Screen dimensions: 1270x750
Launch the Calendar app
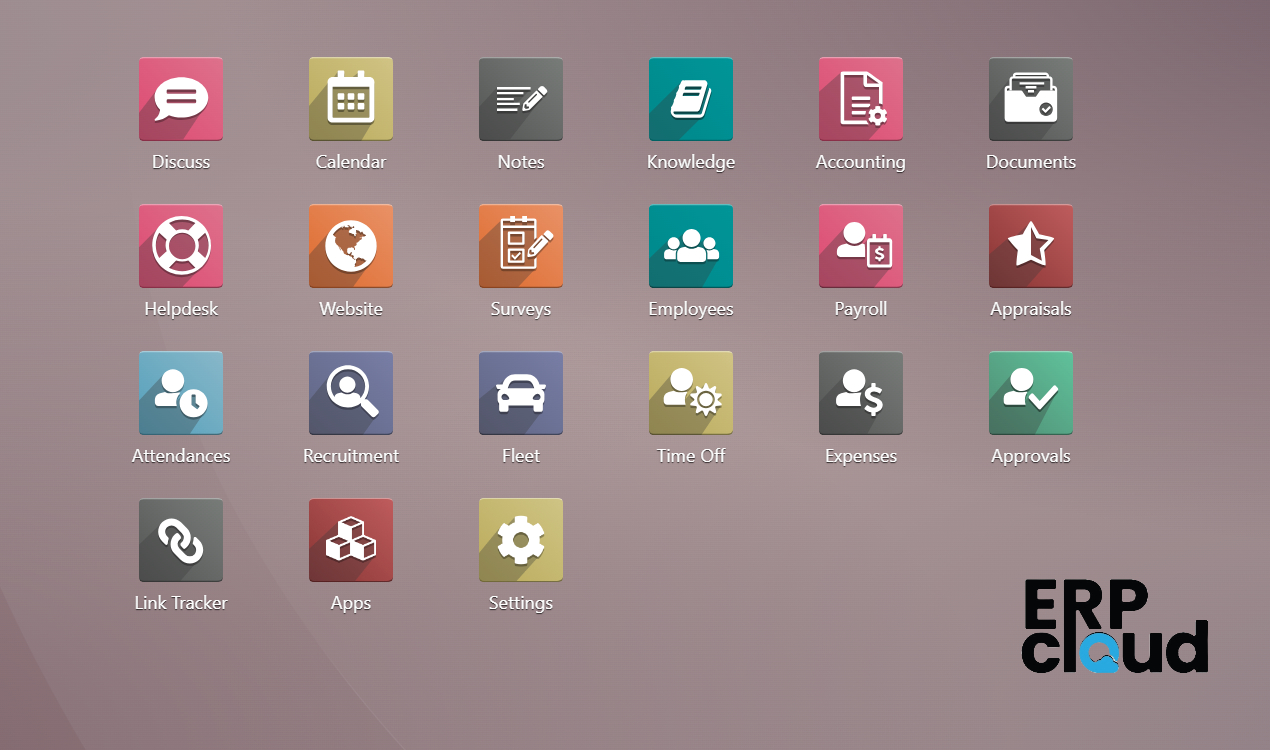[x=351, y=99]
